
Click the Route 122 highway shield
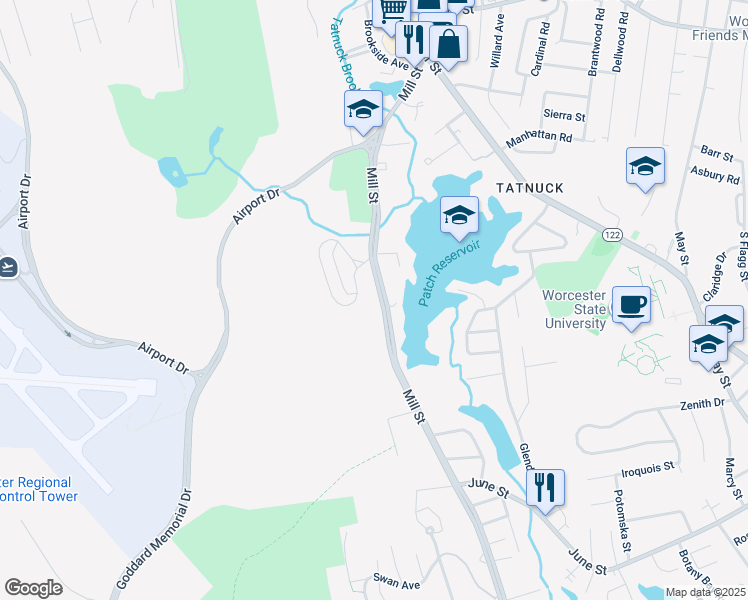612,235
